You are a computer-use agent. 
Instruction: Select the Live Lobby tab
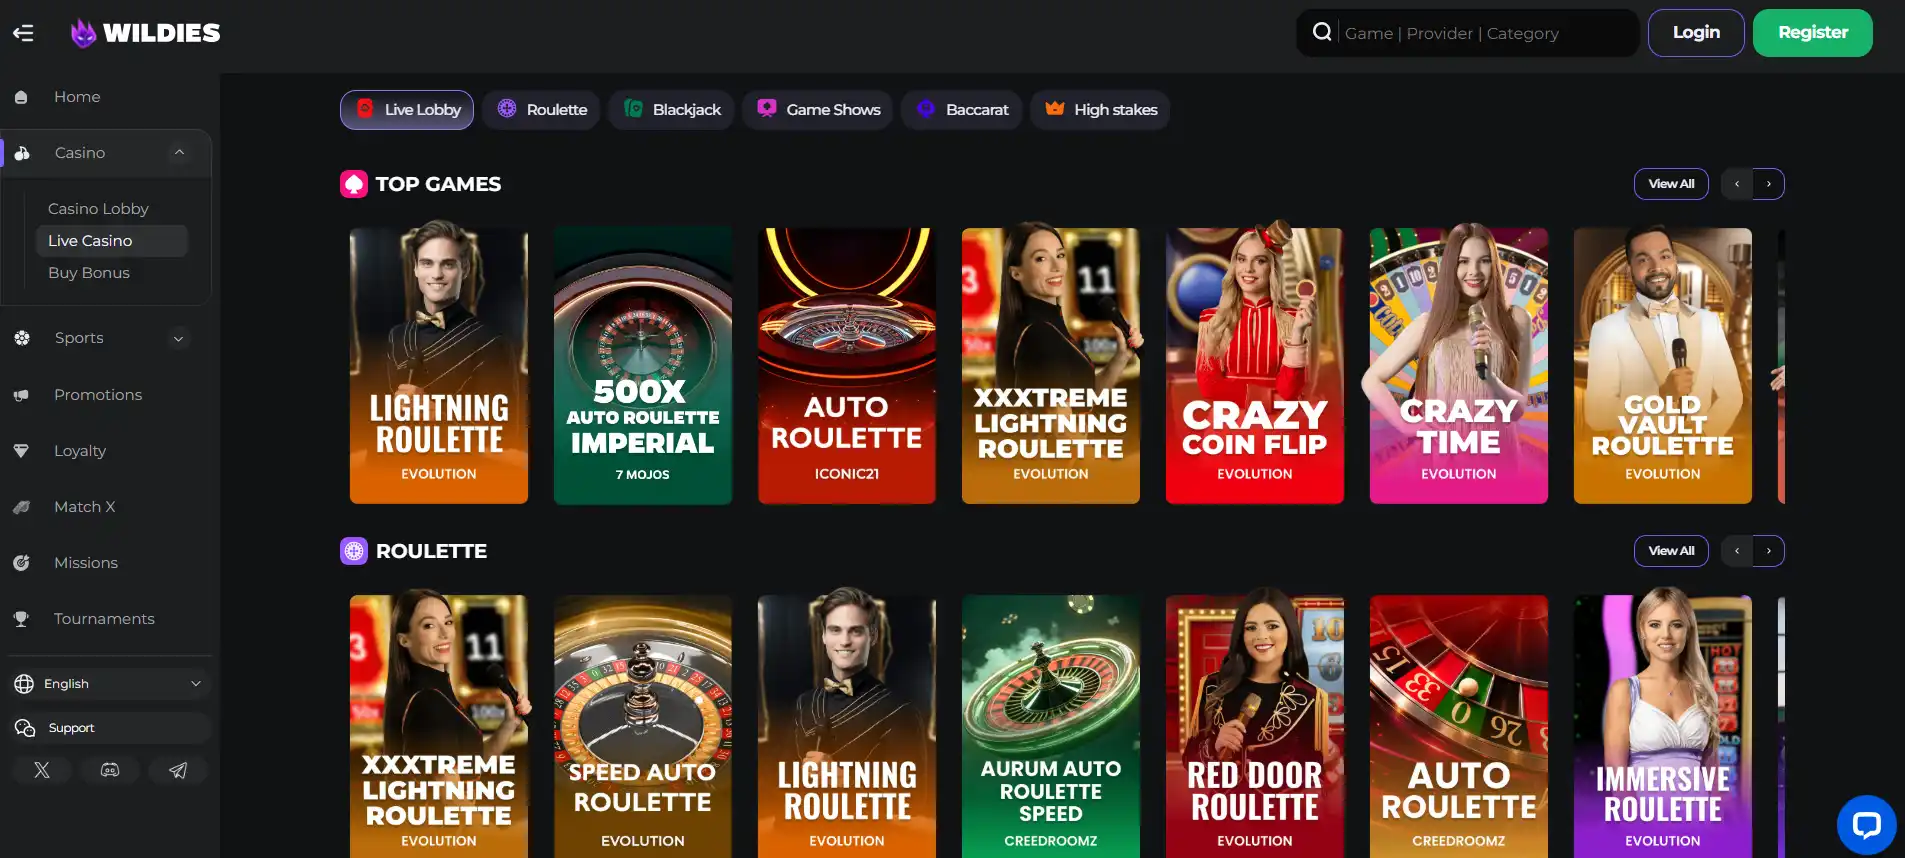(x=408, y=110)
